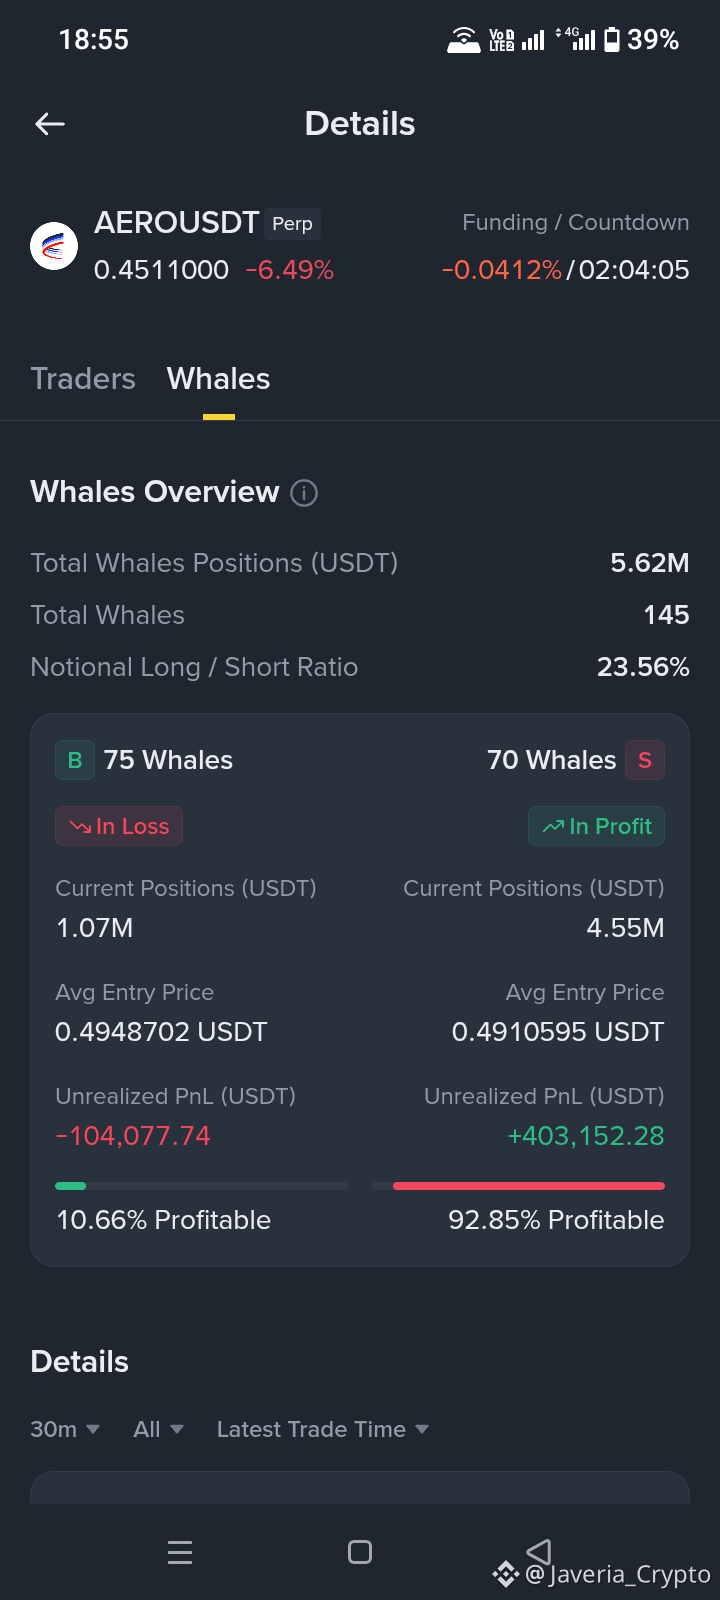Tap the red S sell badge
Image resolution: width=720 pixels, height=1600 pixels.
pos(645,760)
